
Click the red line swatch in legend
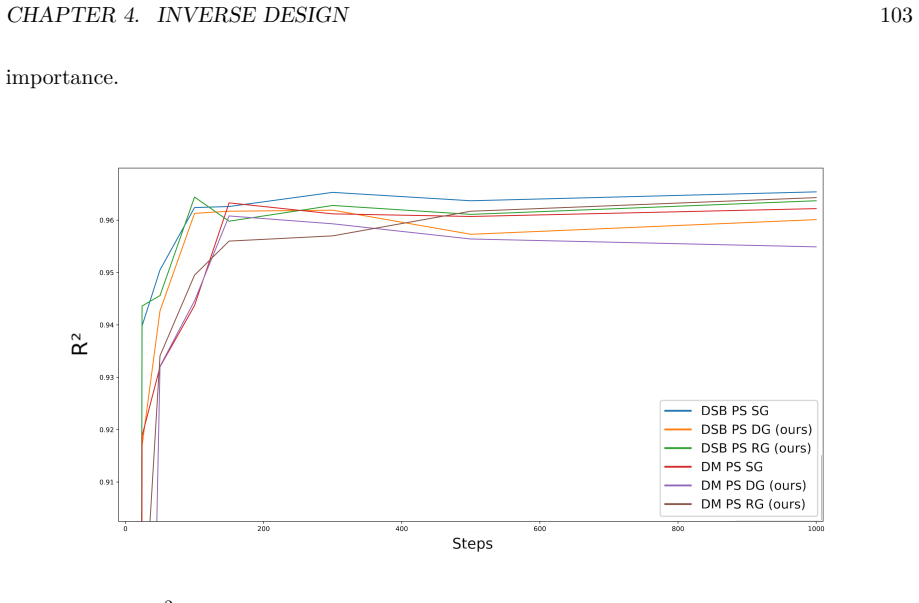click(x=678, y=467)
